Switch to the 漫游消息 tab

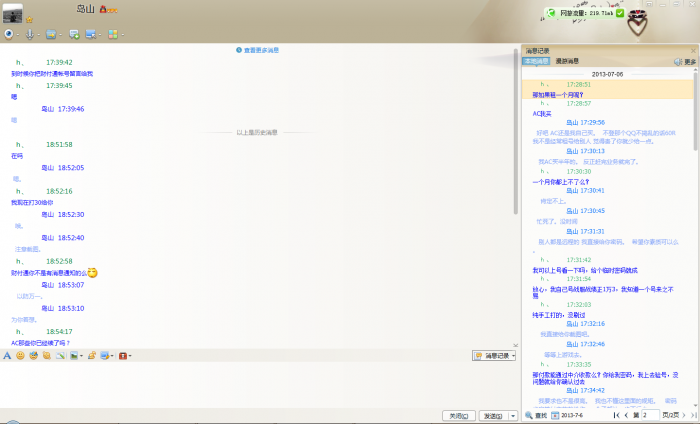click(567, 61)
